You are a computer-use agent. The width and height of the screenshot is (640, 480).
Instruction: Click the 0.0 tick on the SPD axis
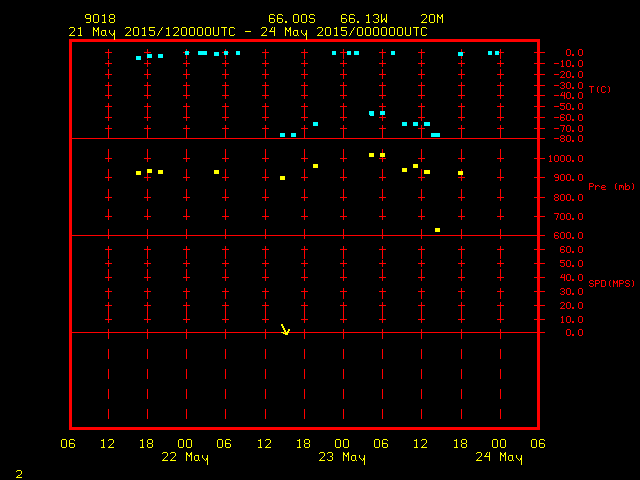(x=574, y=333)
